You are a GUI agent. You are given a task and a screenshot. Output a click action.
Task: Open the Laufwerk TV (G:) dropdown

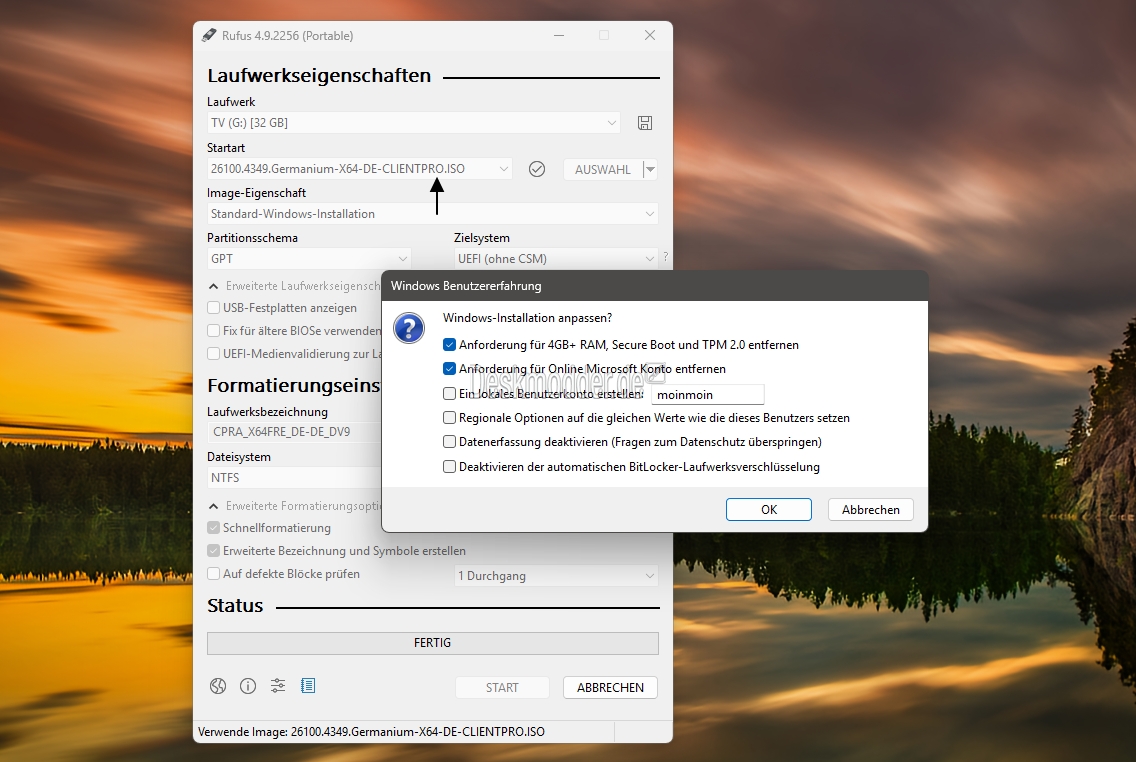[414, 123]
